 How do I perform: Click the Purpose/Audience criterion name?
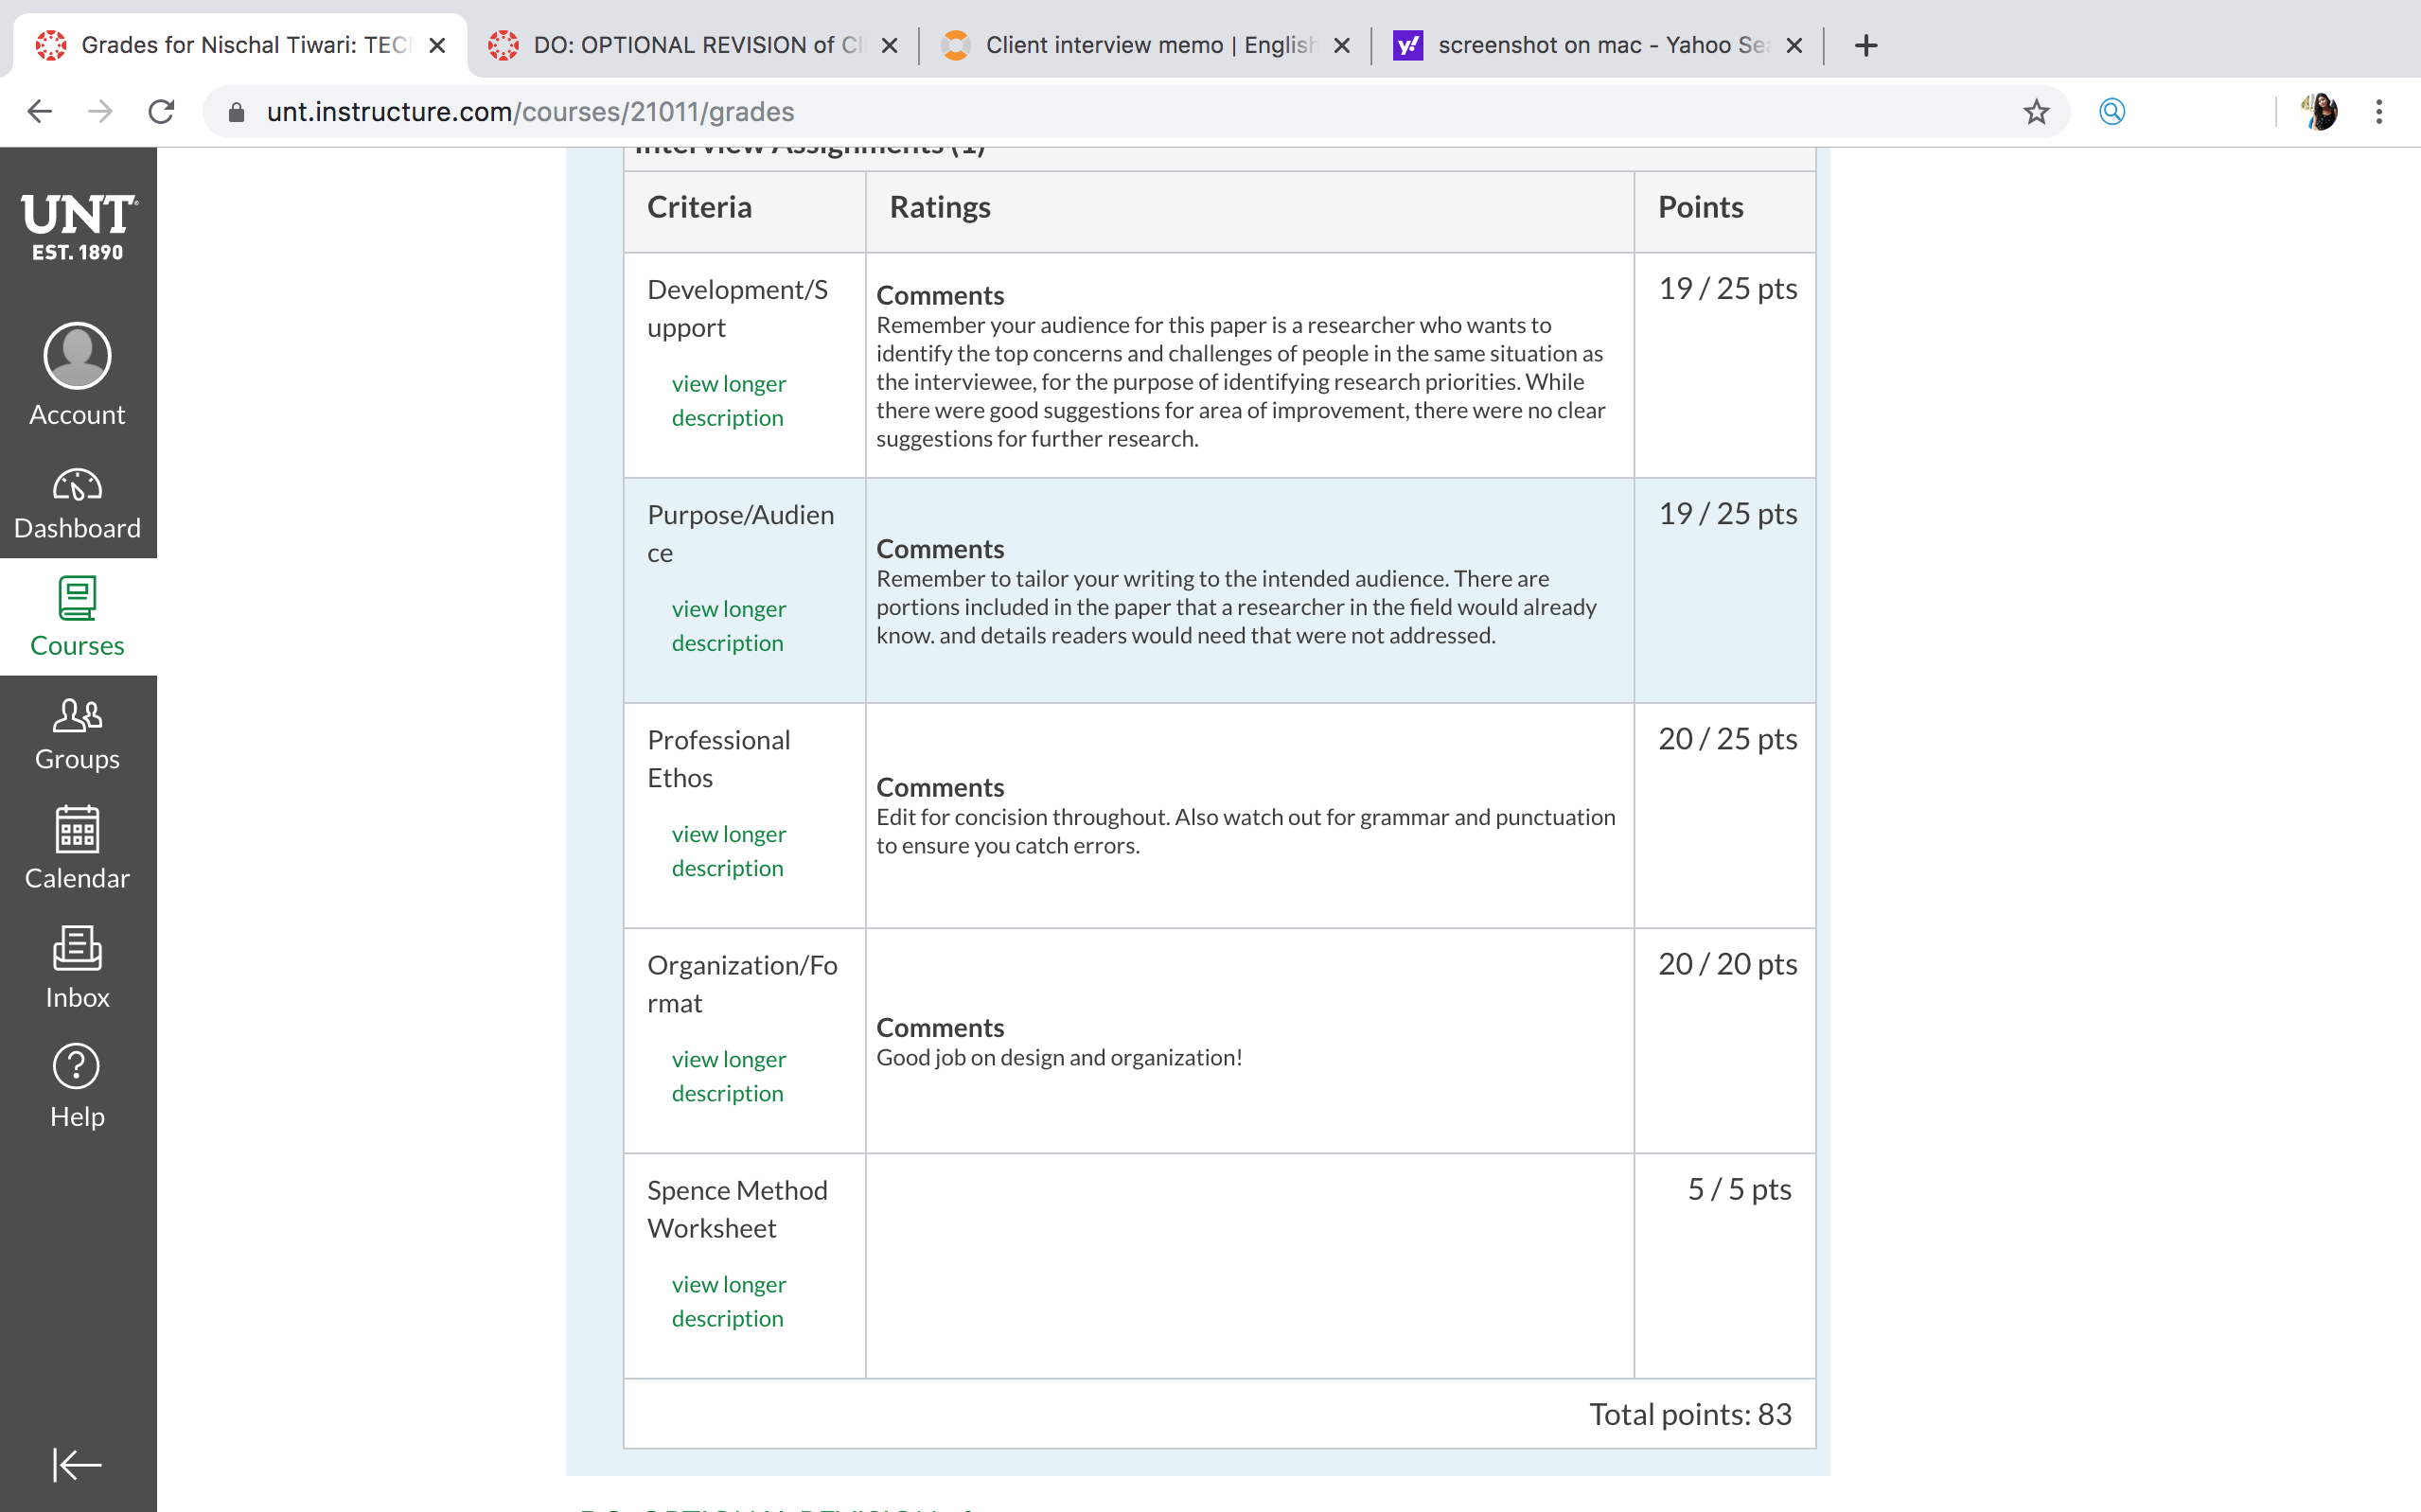741,533
